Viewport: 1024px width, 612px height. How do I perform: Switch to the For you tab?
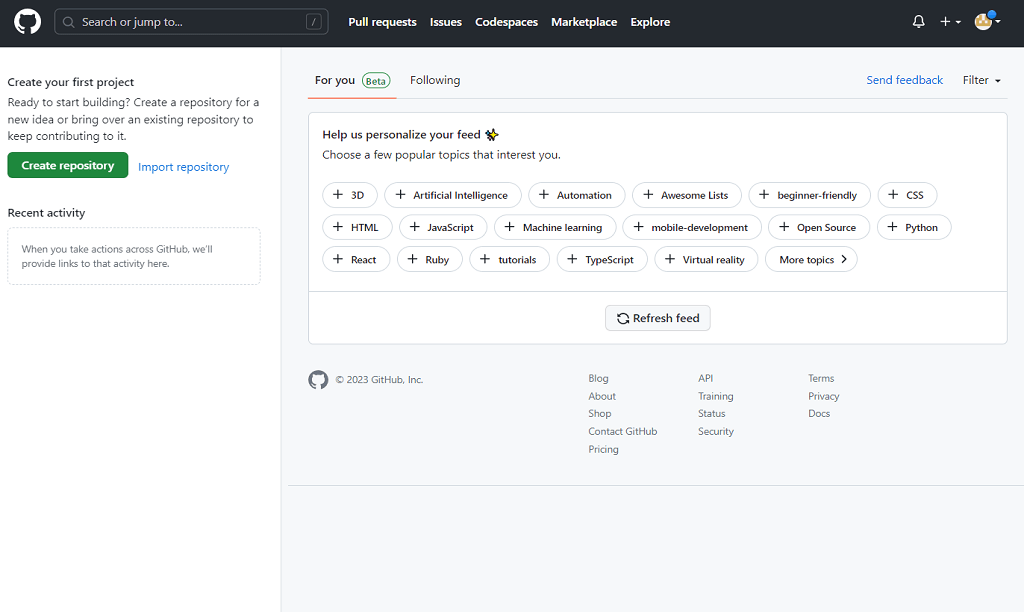[x=352, y=80]
